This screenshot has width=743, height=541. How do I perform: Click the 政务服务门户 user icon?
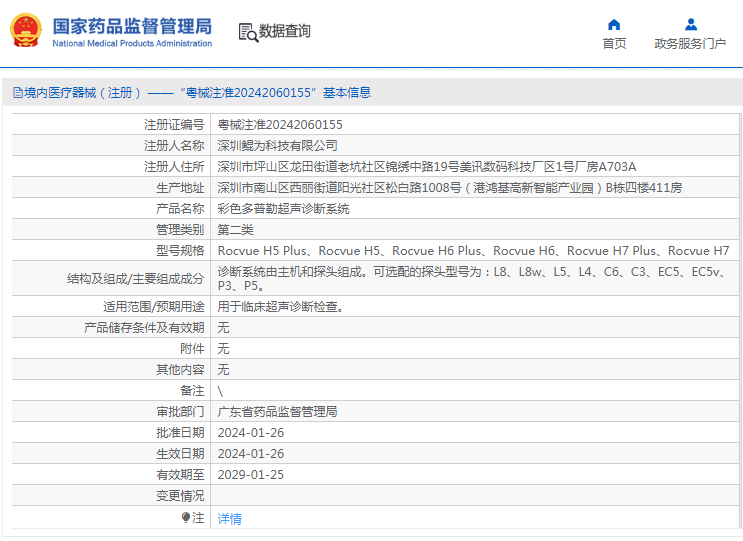(x=690, y=25)
